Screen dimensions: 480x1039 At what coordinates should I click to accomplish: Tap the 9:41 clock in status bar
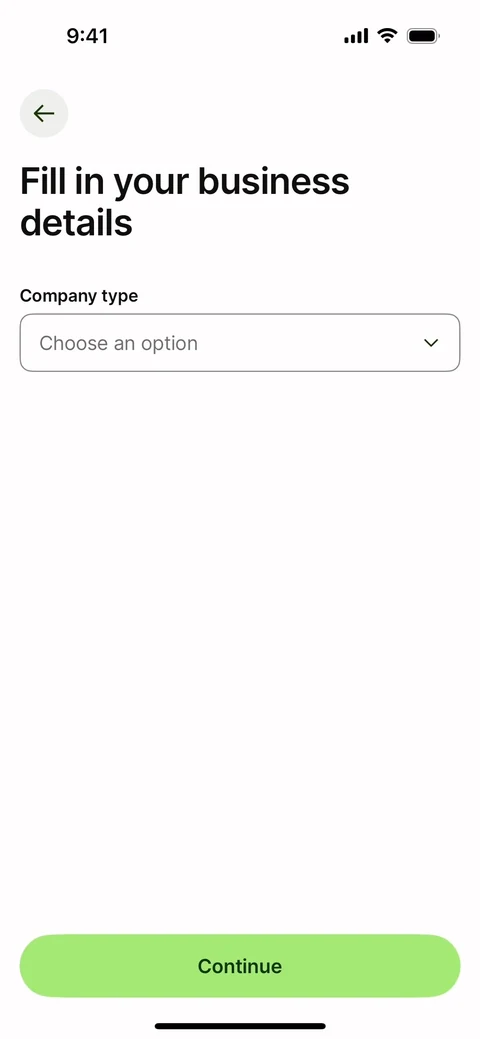click(87, 36)
